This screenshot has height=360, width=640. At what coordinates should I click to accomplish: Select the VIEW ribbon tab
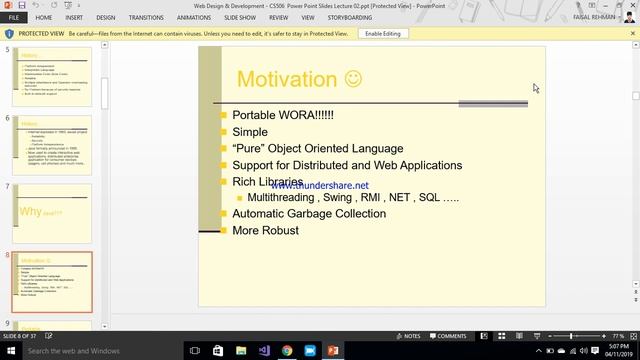point(308,18)
